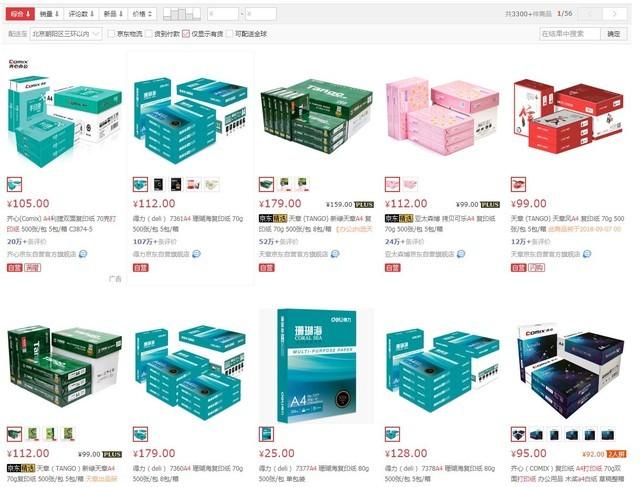This screenshot has height=487, width=640.
Task: Enable the 京东物流 checkbox
Action: click(x=111, y=34)
